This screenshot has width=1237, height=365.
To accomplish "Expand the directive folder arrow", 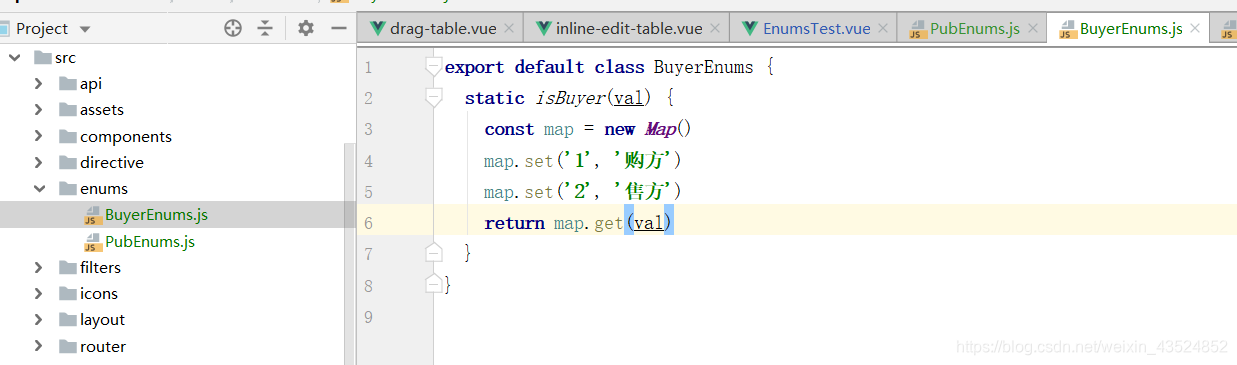I will coord(38,162).
